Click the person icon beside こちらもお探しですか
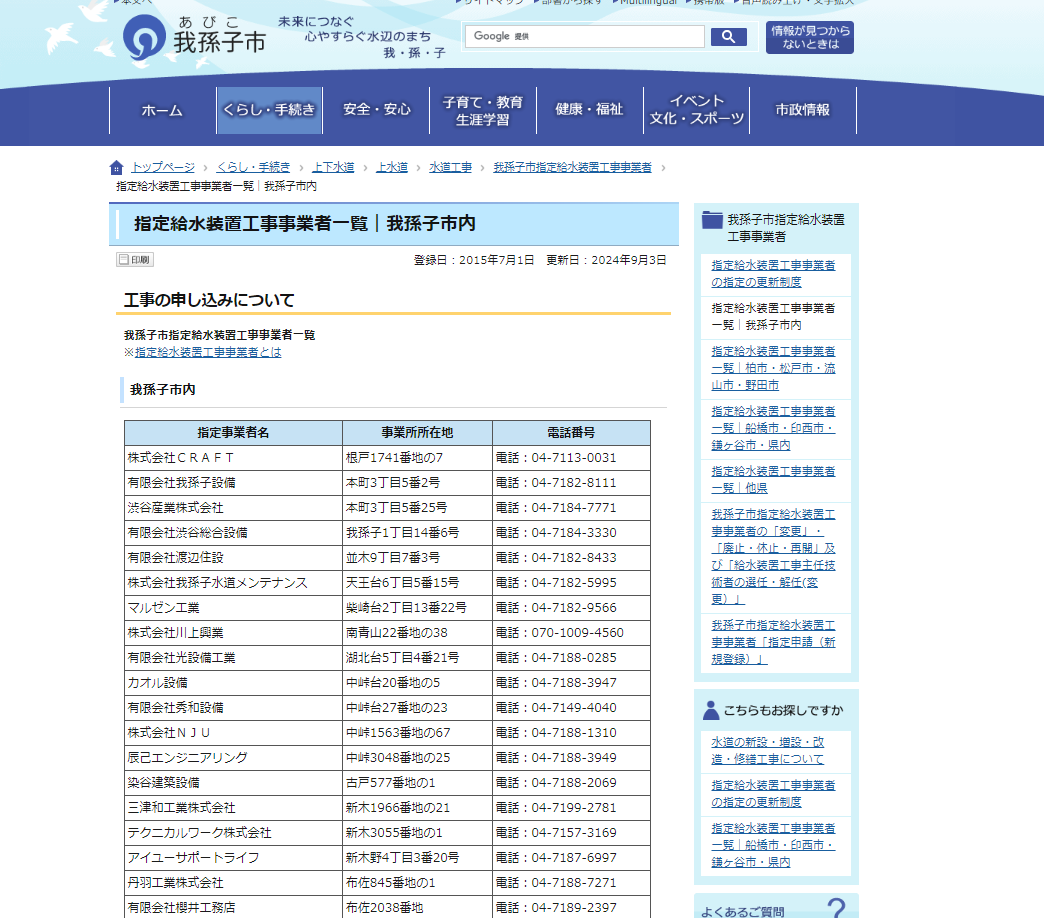The image size is (1044, 918). click(x=711, y=710)
